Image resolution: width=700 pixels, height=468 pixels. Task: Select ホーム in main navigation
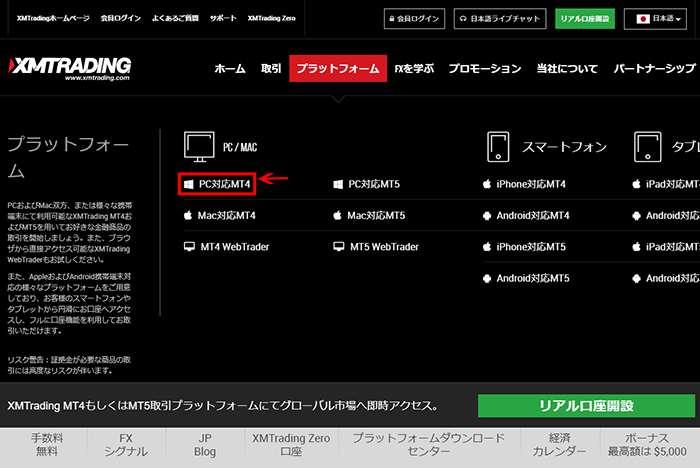pos(230,68)
